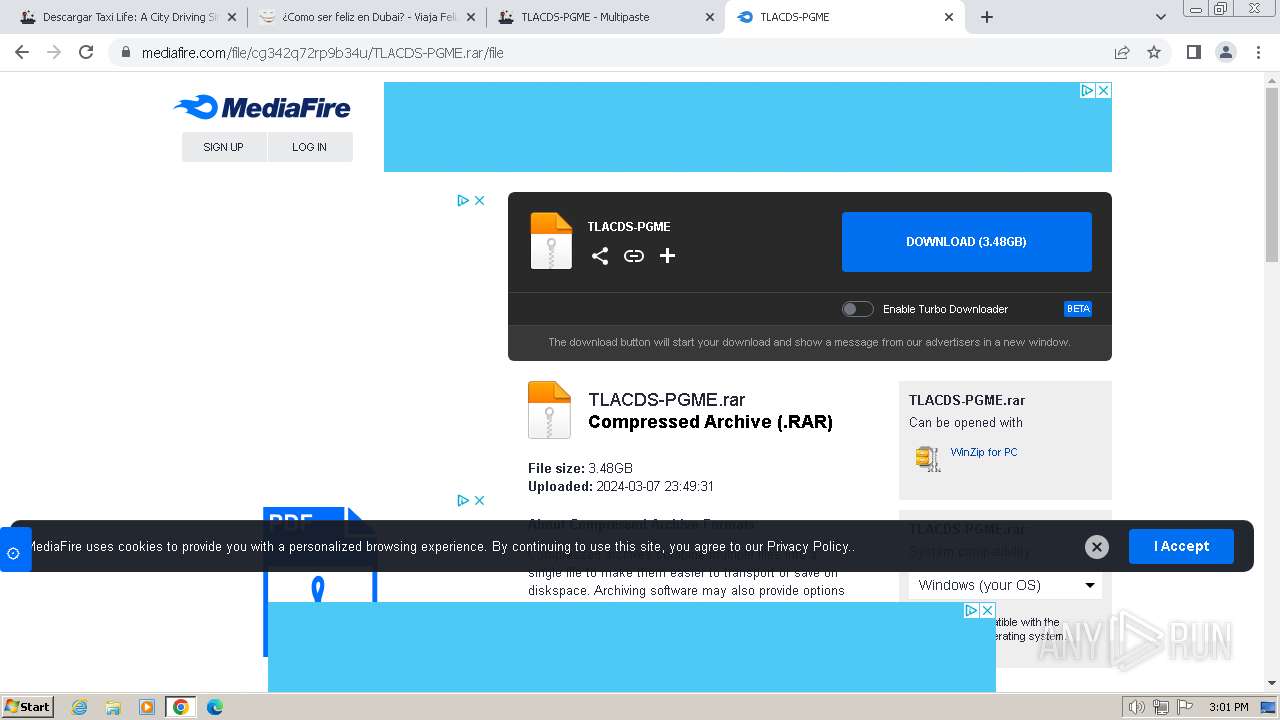
Task: Click the copy link icon
Action: pos(634,256)
